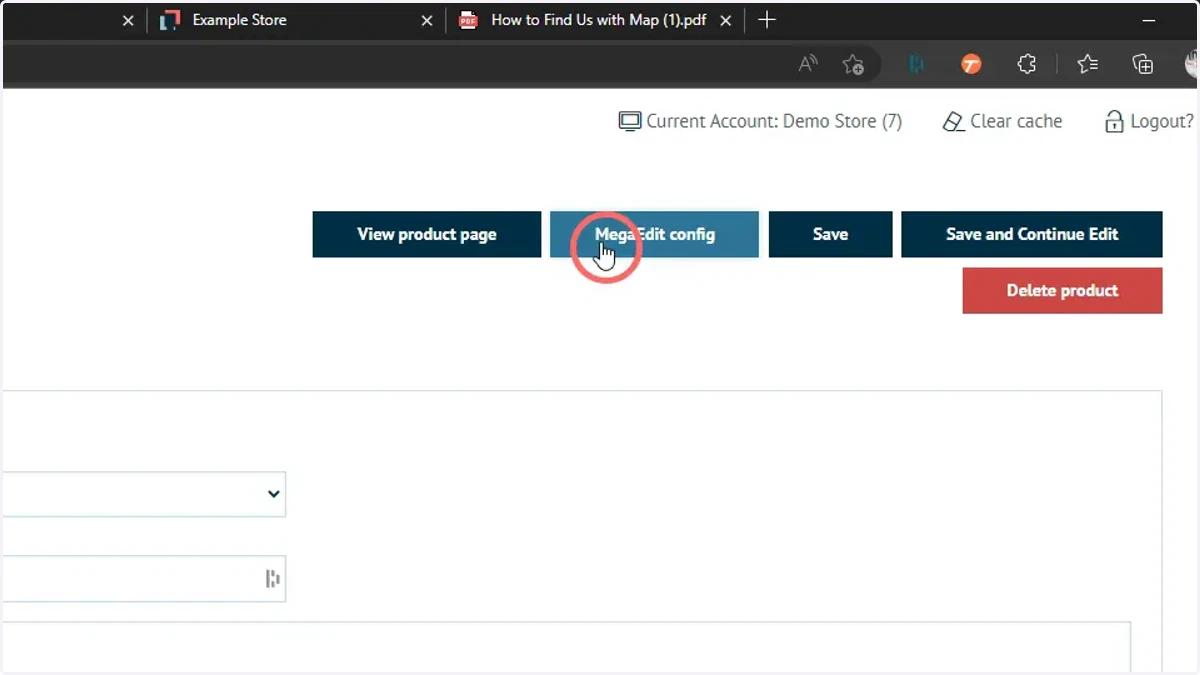1200x675 pixels.
Task: Open the View product page button
Action: tap(427, 234)
